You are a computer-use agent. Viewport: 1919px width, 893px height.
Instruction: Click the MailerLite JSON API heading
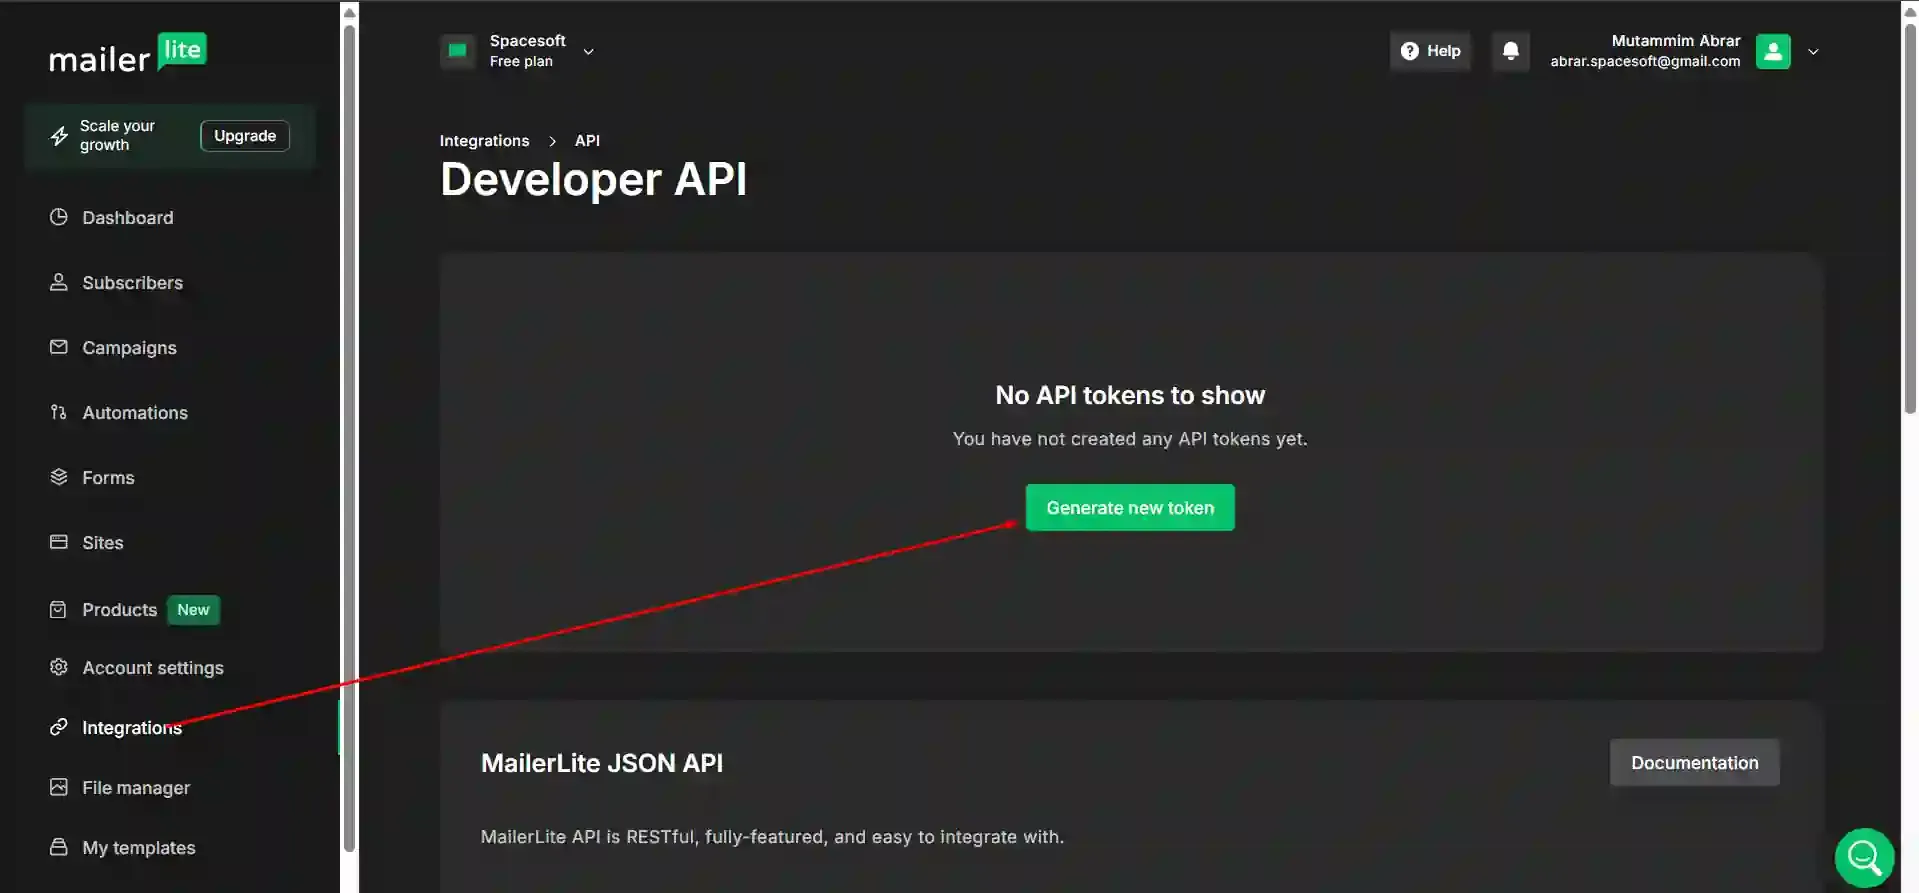[x=602, y=763]
